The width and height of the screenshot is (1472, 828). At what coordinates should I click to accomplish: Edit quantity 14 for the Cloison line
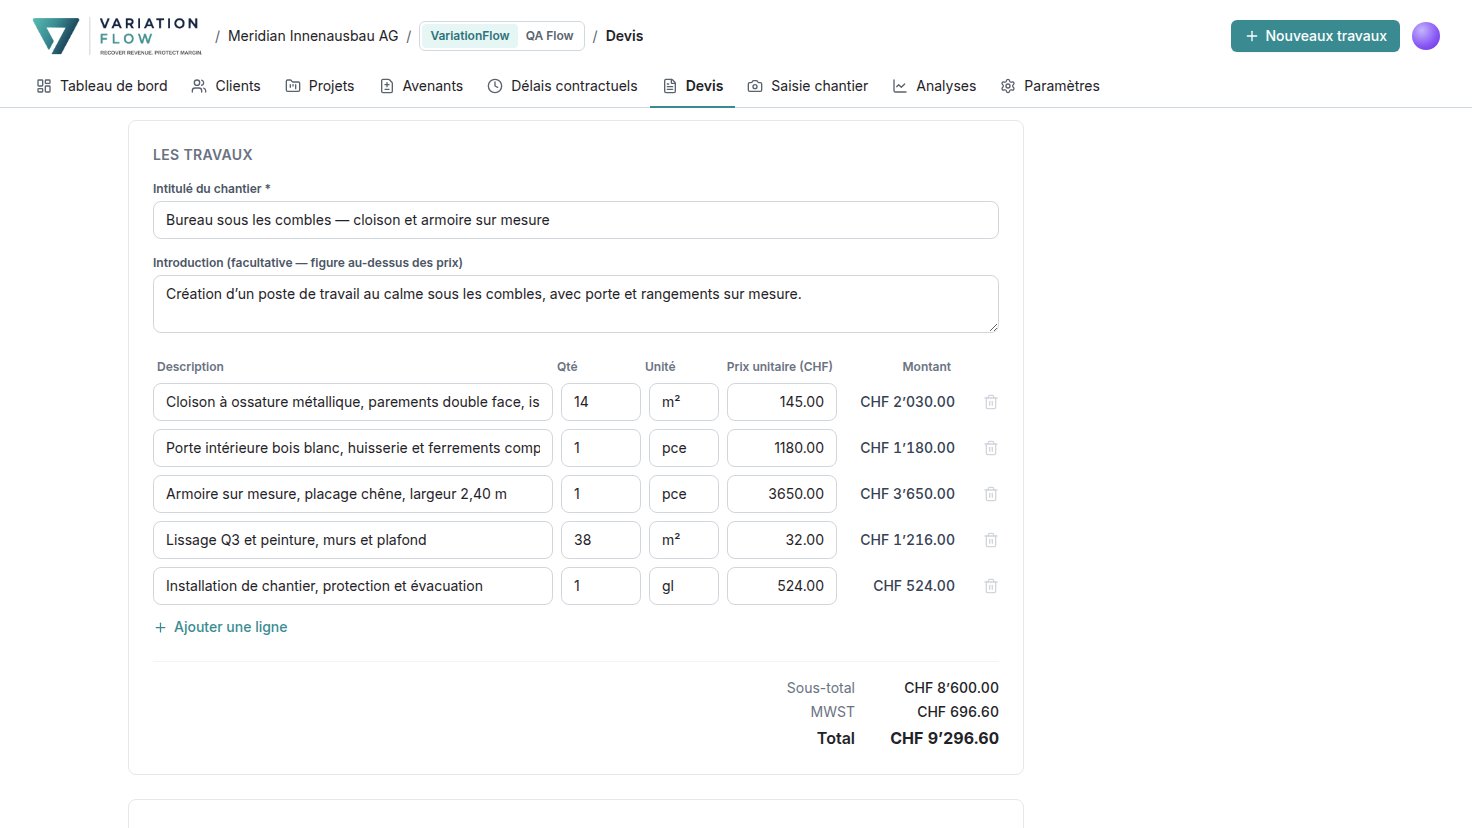pyautogui.click(x=601, y=402)
